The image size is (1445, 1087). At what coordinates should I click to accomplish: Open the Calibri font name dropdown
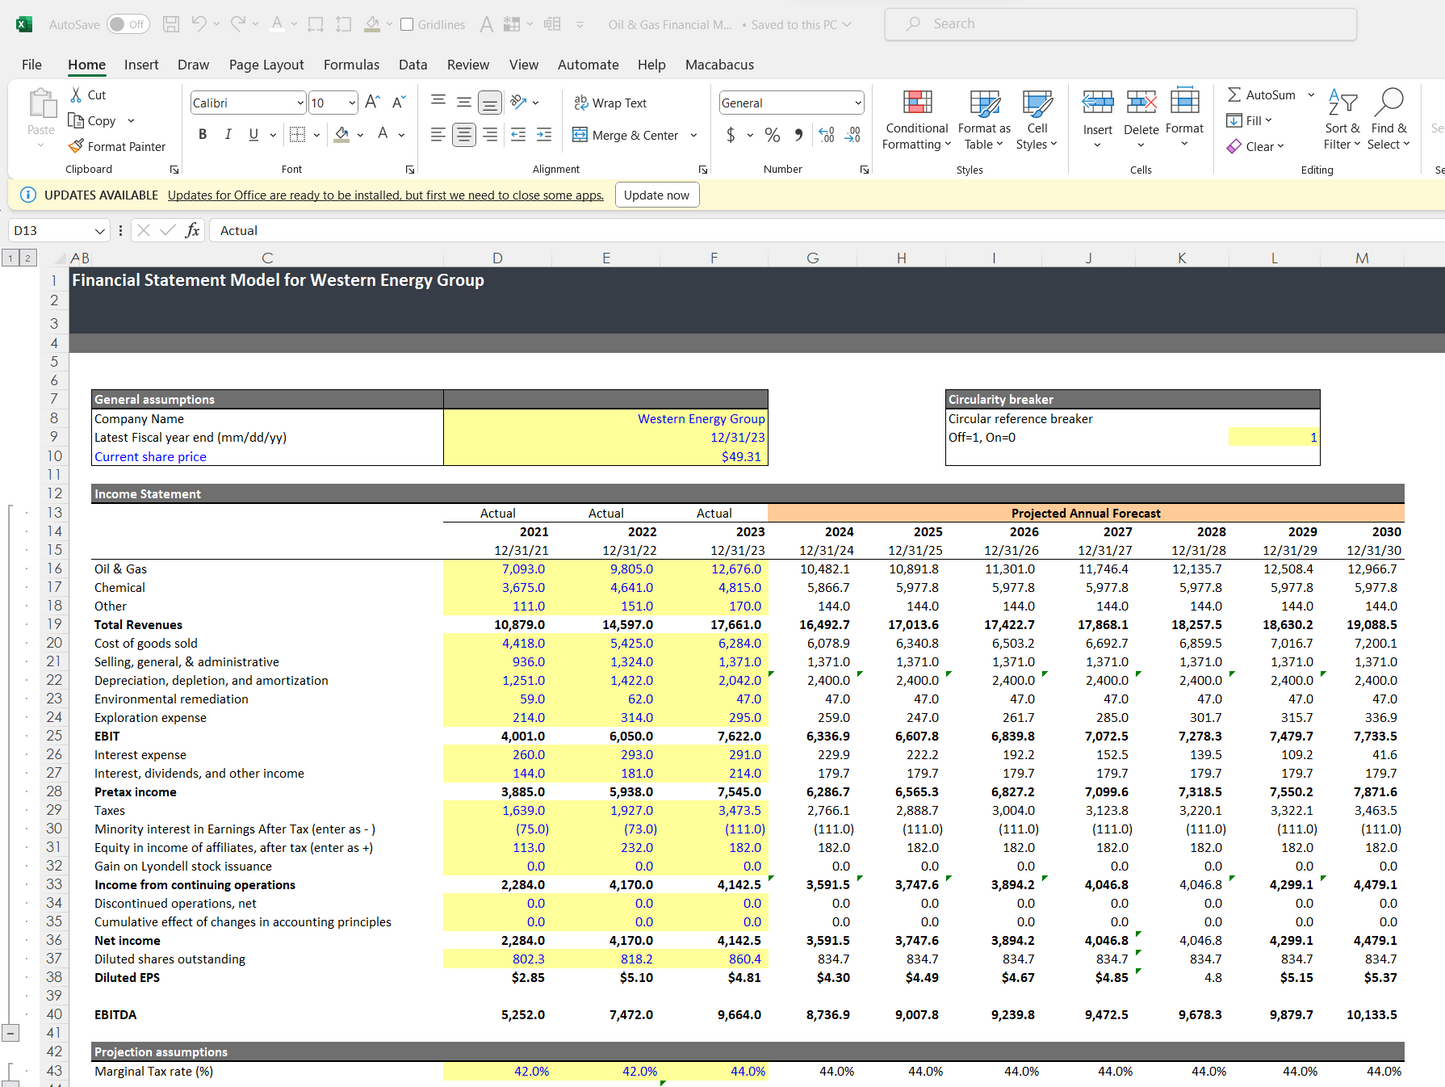(x=300, y=103)
